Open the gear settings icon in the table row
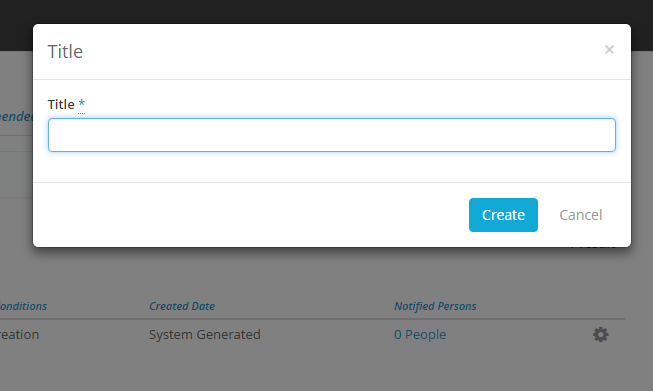The image size is (653, 391). (x=601, y=334)
